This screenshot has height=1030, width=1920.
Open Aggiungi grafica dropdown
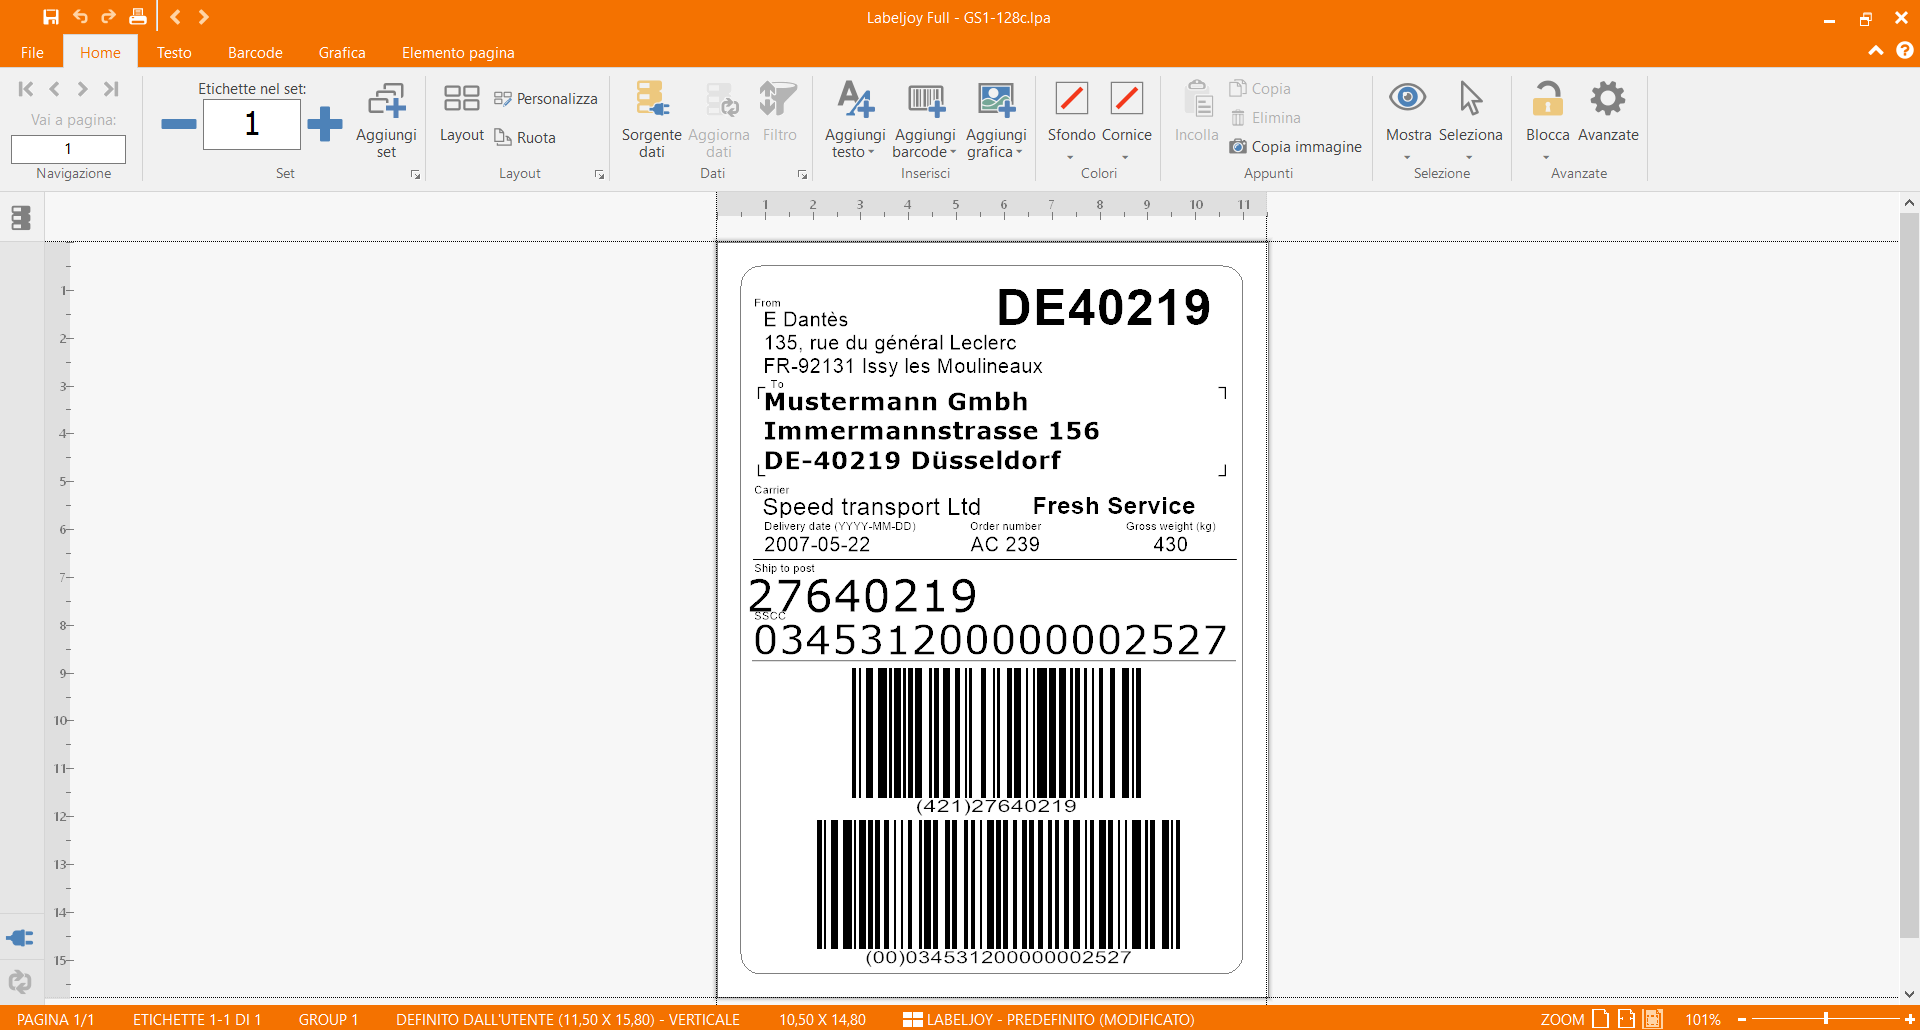click(996, 119)
